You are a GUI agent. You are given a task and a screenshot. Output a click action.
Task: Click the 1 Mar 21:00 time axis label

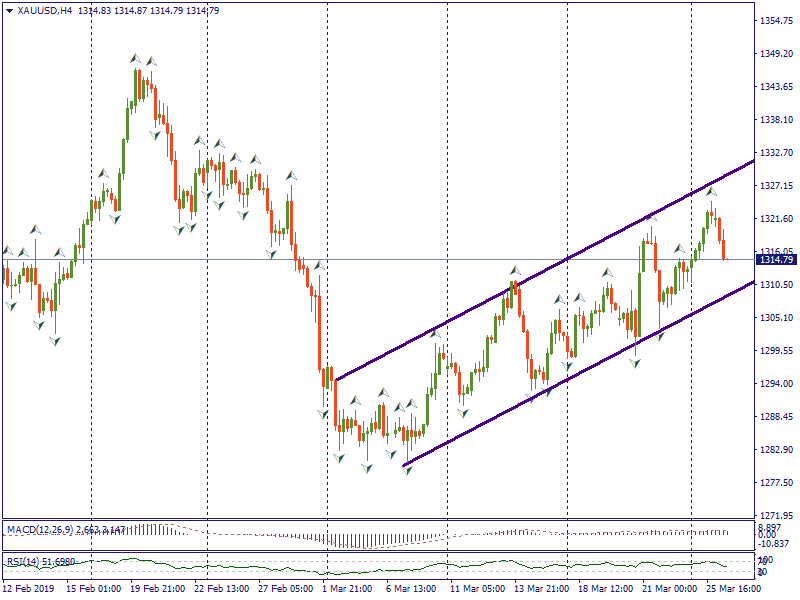(348, 590)
